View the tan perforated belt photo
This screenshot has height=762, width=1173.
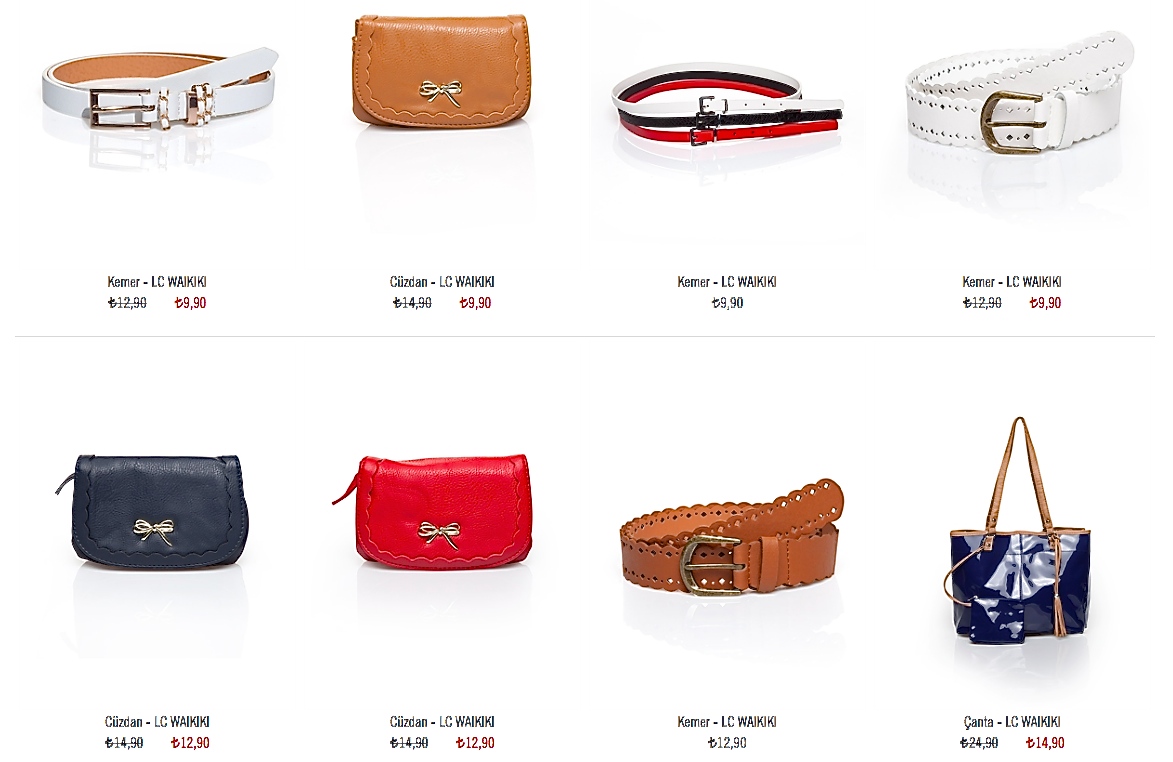[x=731, y=538]
